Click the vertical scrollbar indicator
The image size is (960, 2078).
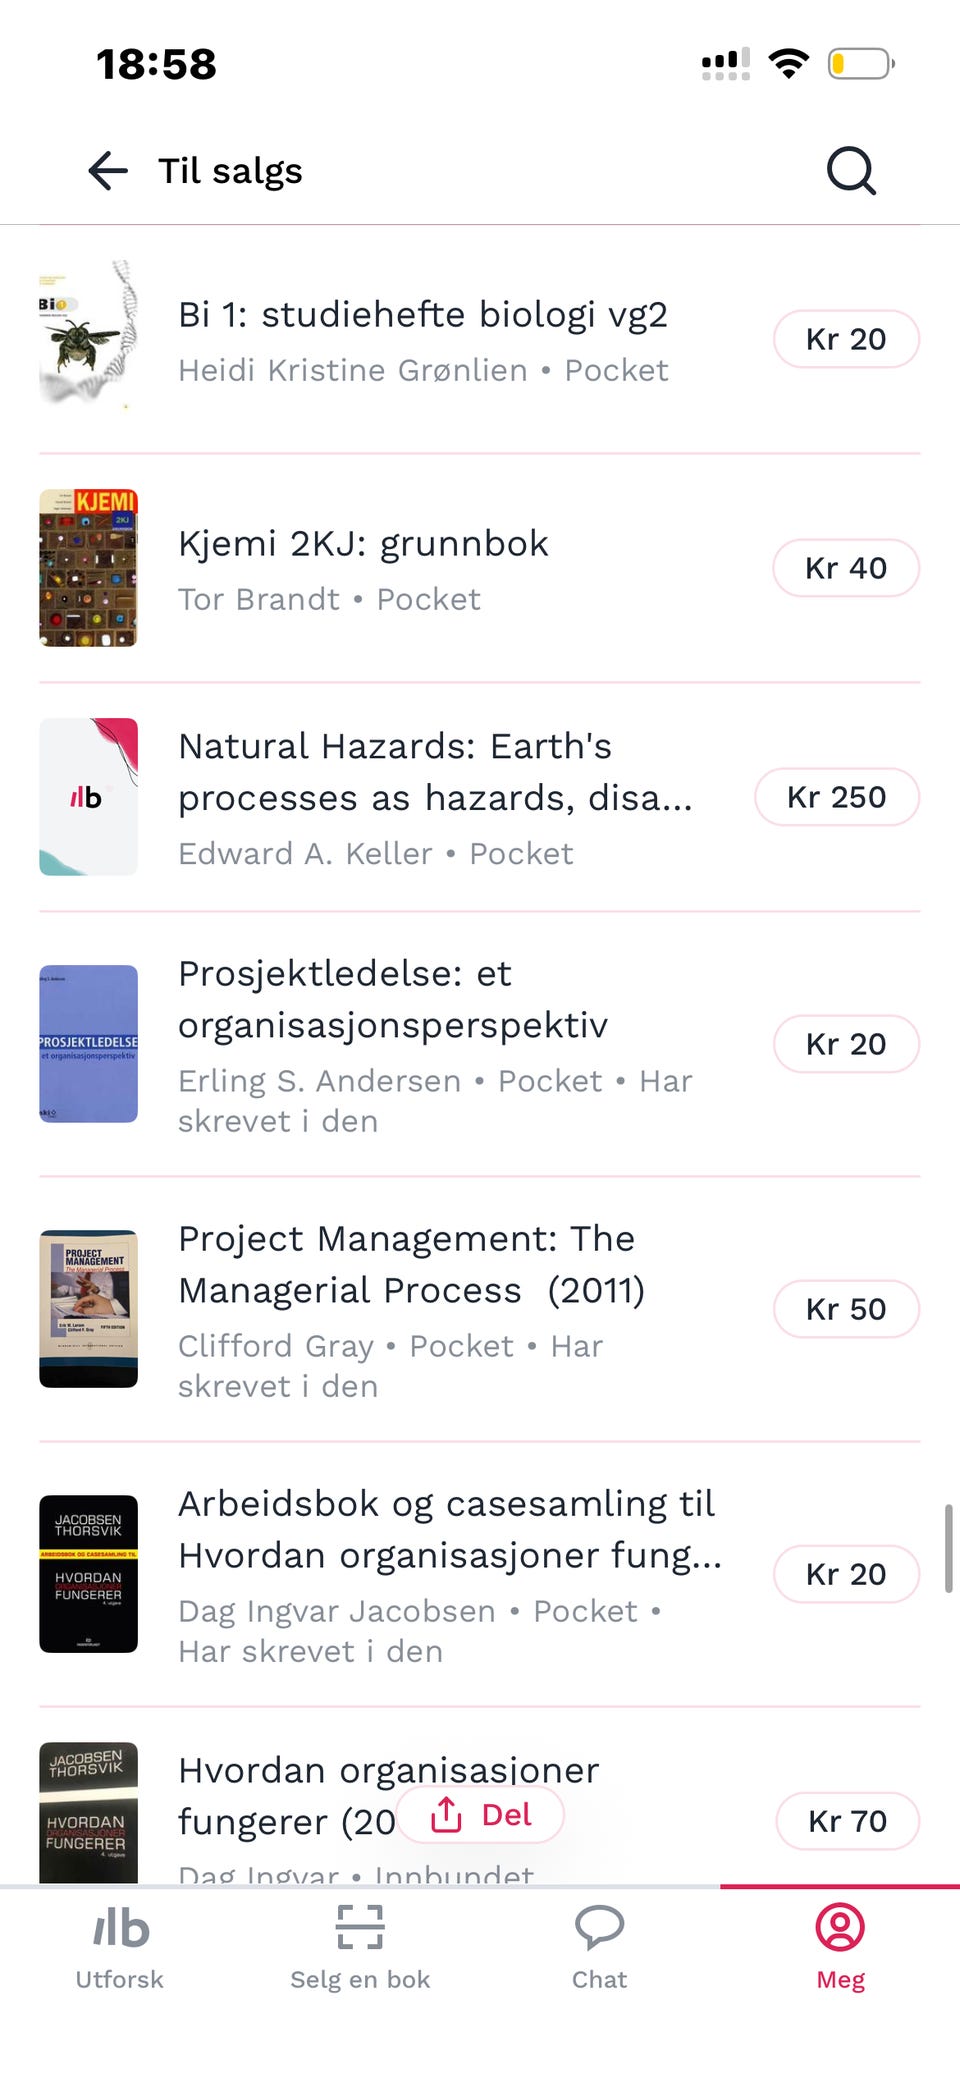(948, 1548)
